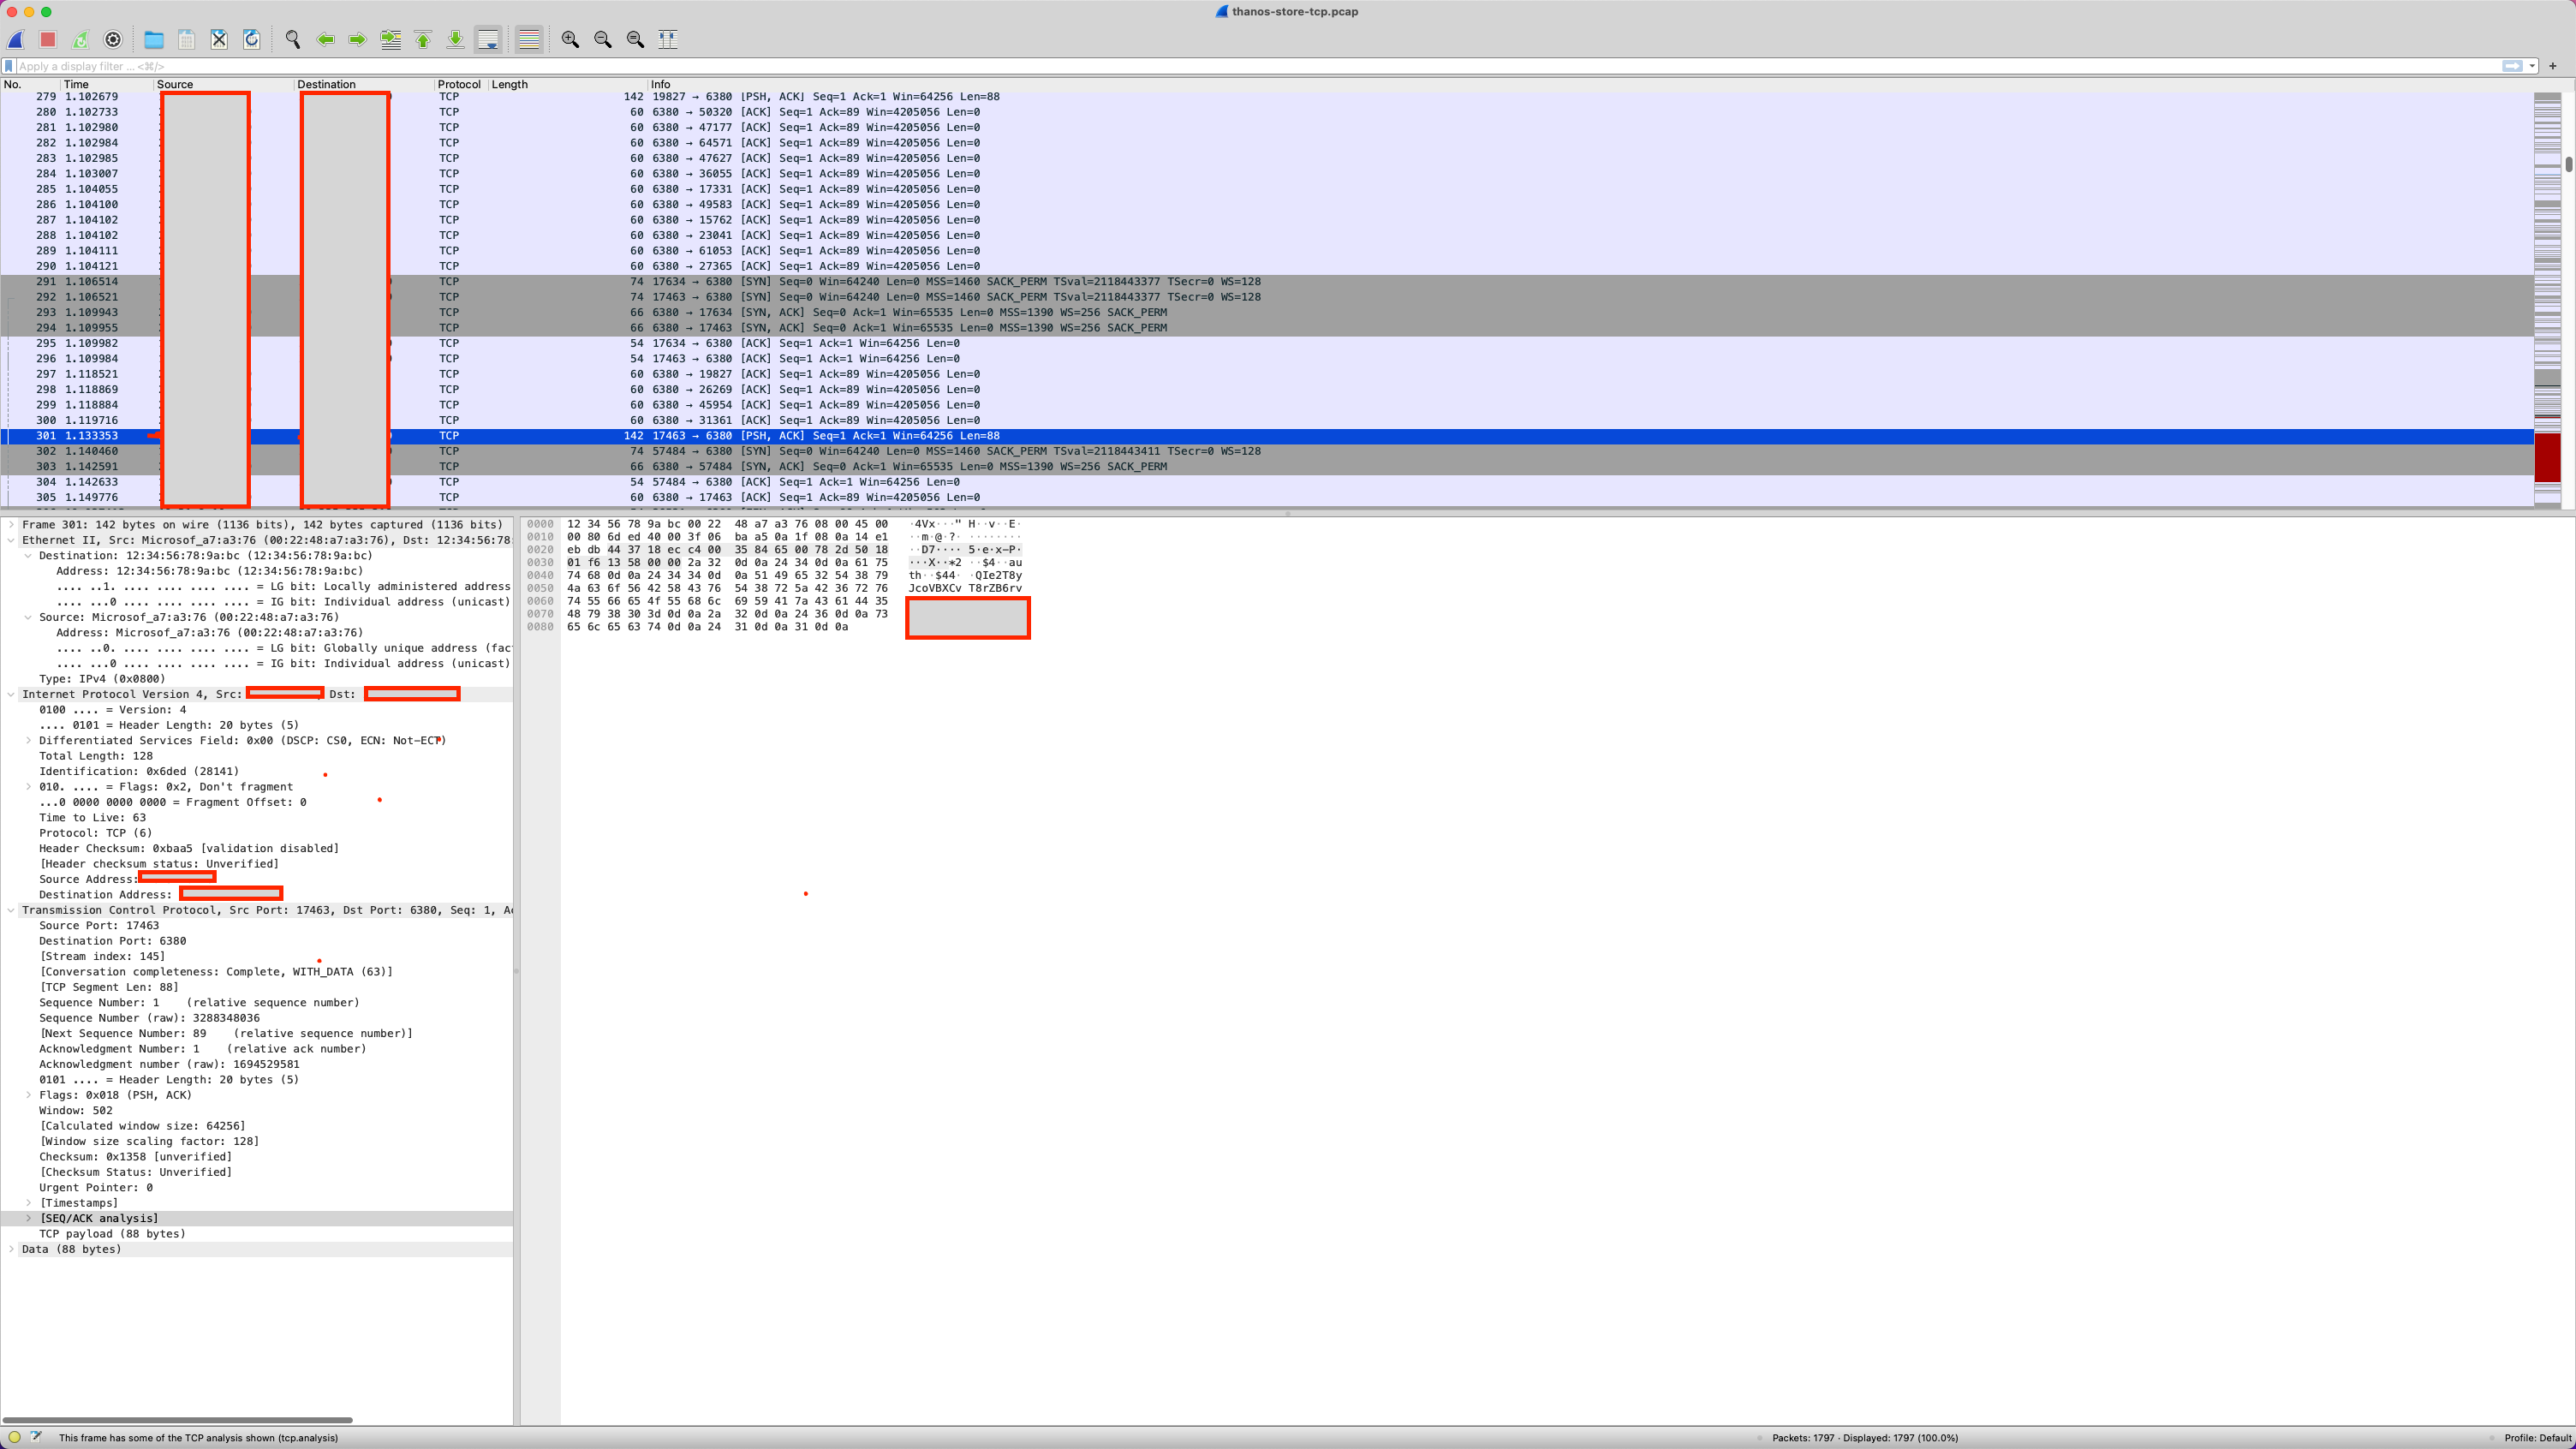2576x1449 pixels.
Task: Reload this capture file
Action: point(251,39)
